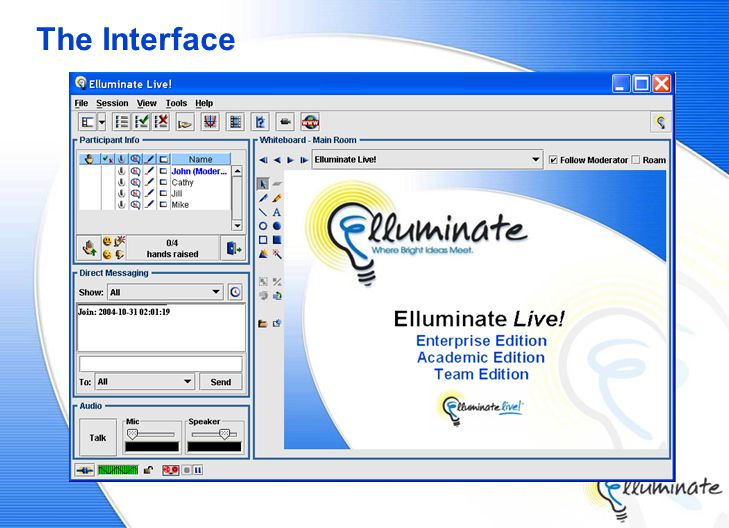Go to first whiteboard screen arrow

click(x=263, y=159)
